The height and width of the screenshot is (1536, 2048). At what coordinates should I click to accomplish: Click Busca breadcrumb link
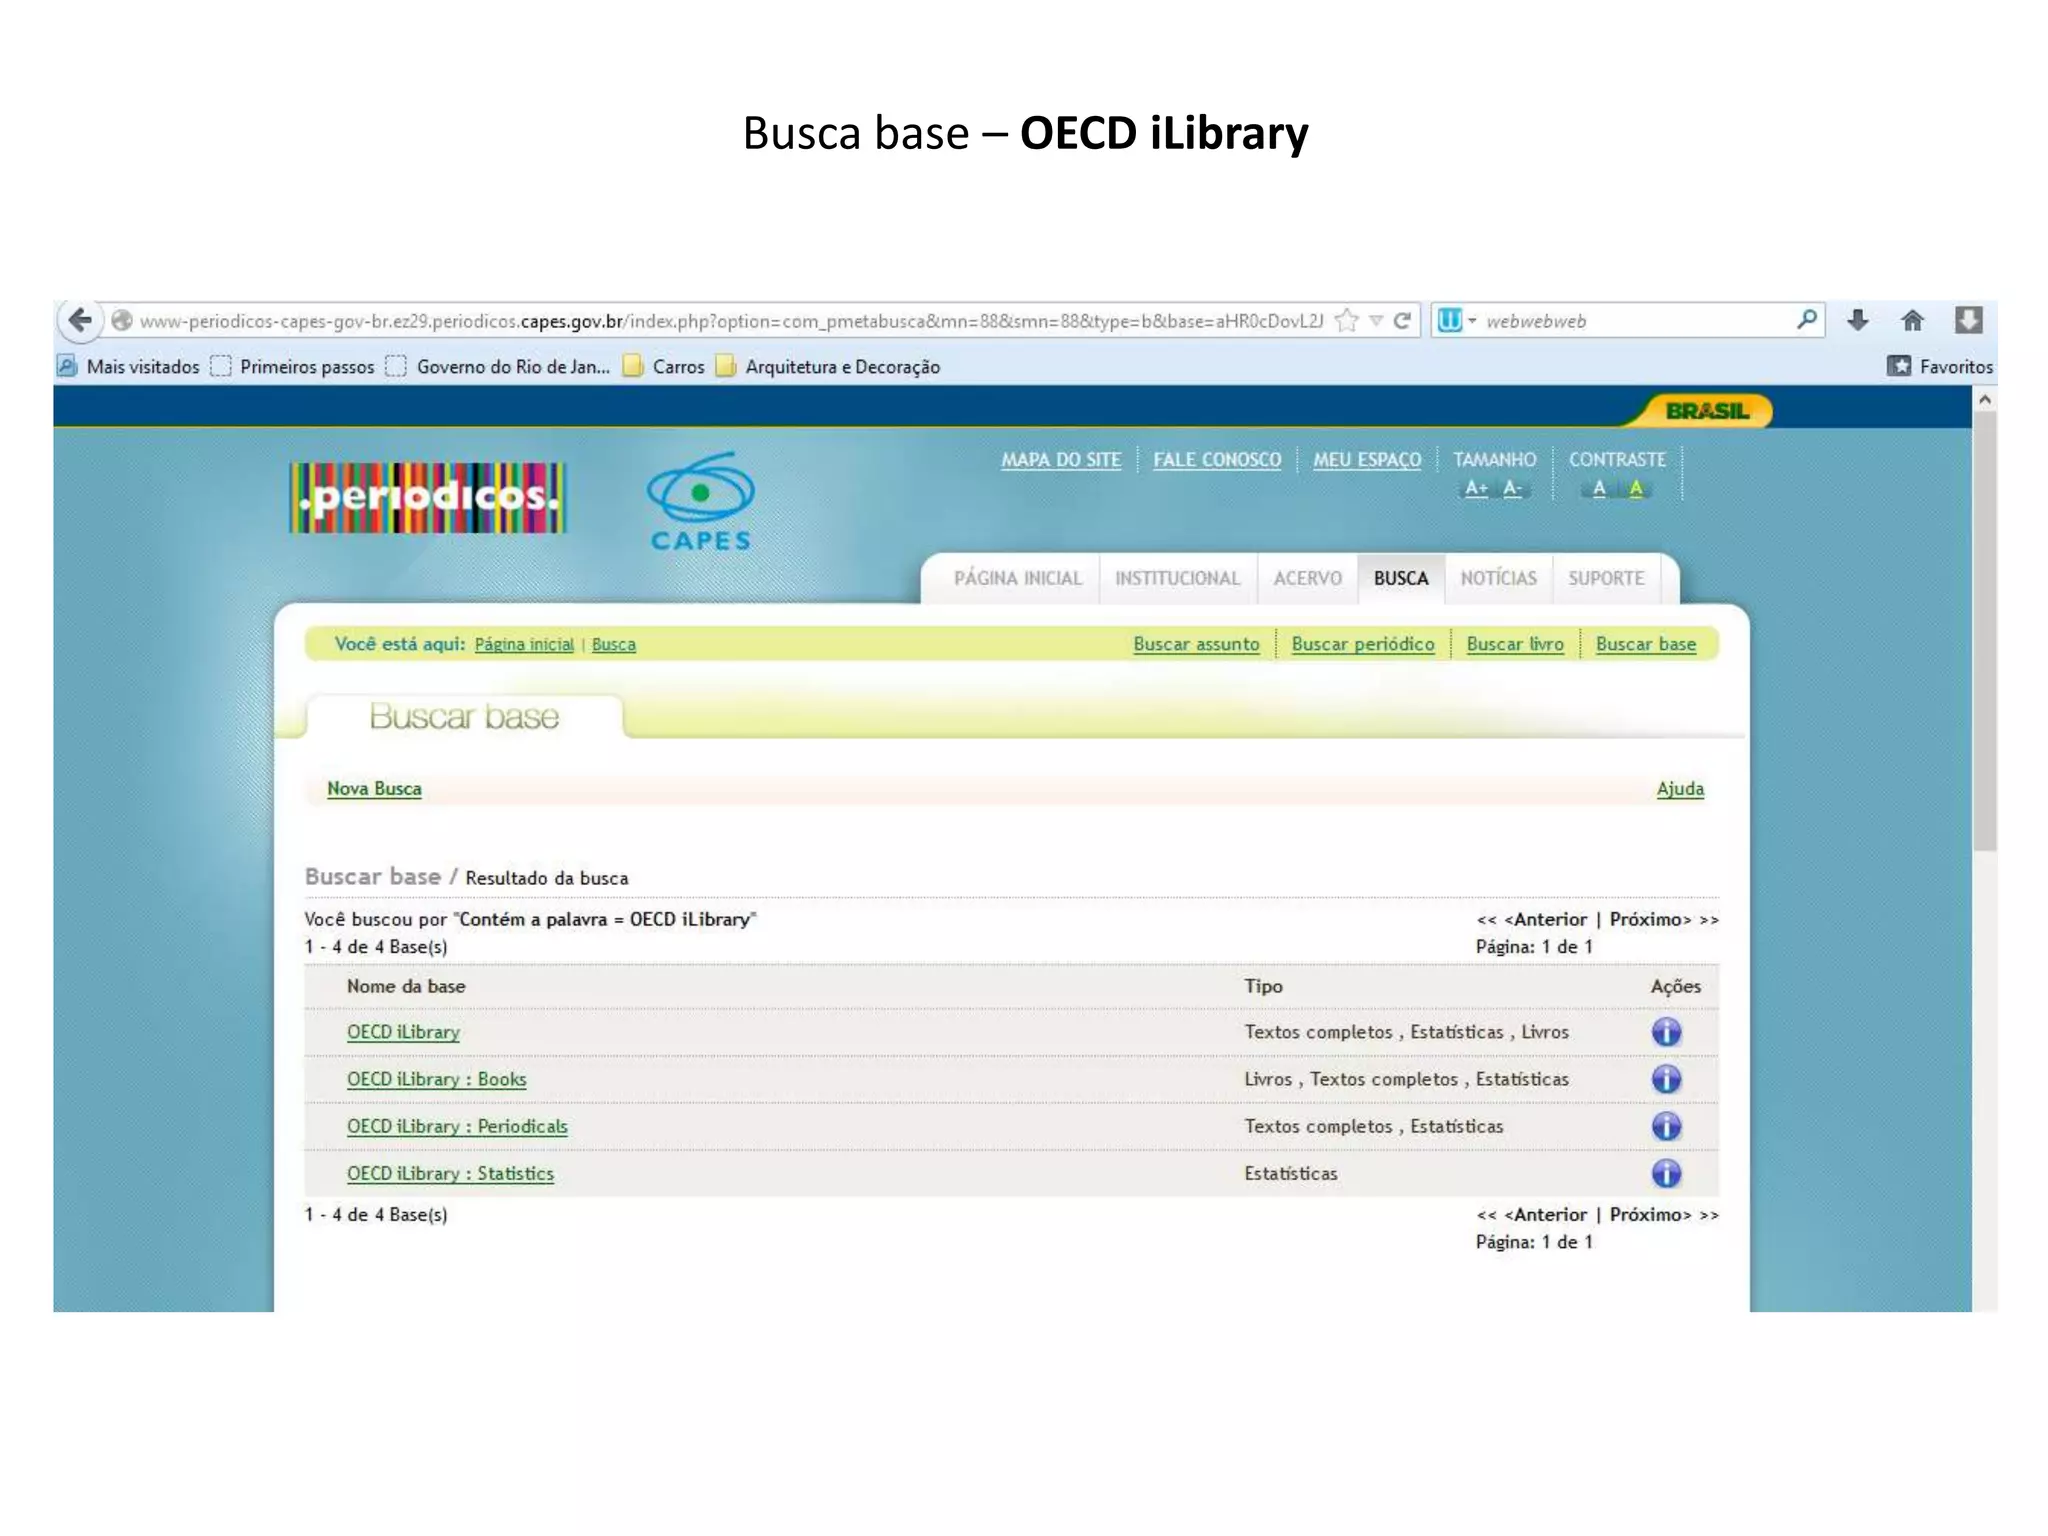click(x=613, y=645)
